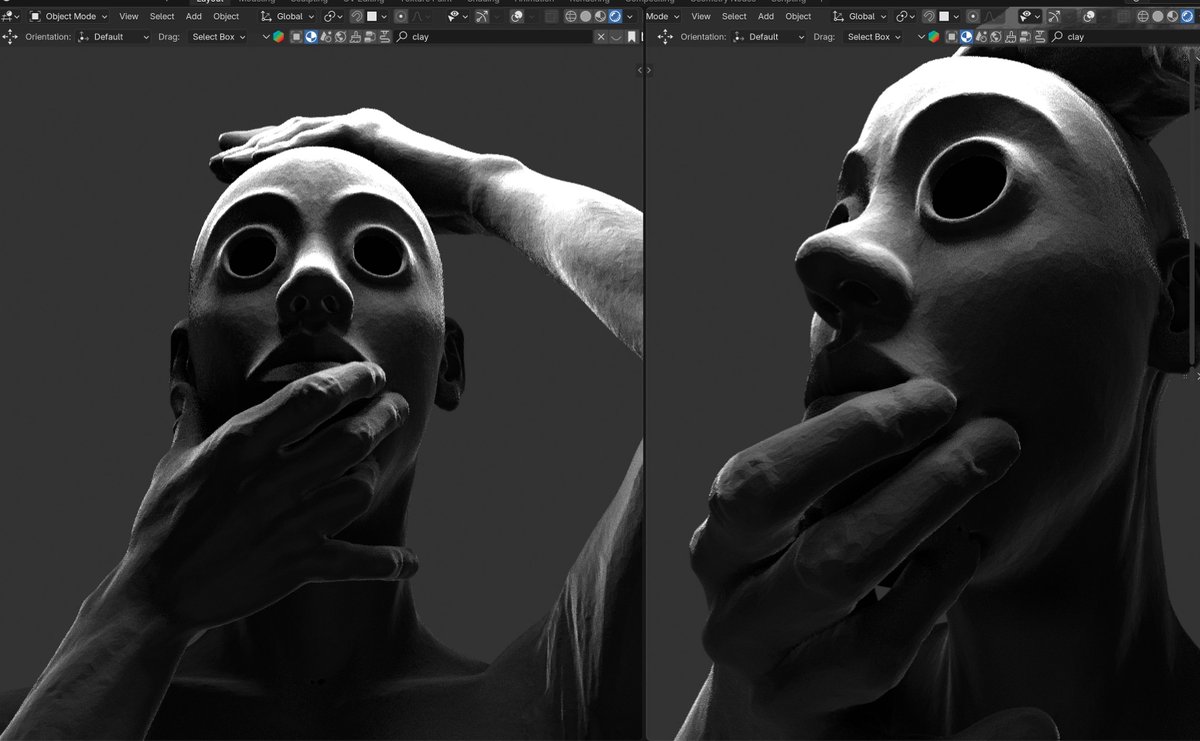This screenshot has width=1200, height=741.
Task: Expand chevron before BlenderKit logo, left viewport
Action: tap(266, 37)
